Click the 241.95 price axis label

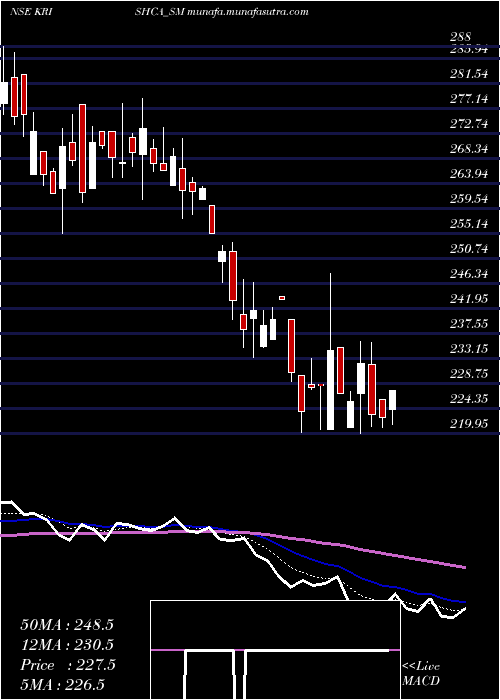(469, 299)
